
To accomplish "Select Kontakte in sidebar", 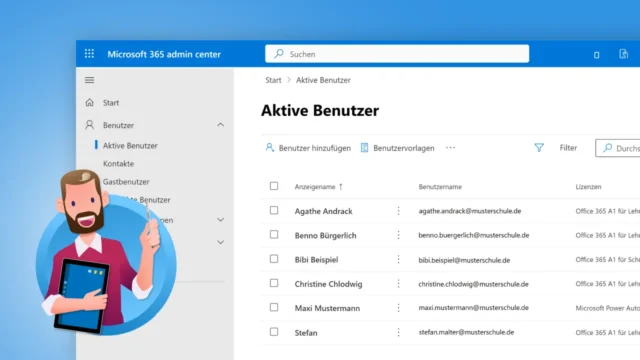I will [x=118, y=163].
